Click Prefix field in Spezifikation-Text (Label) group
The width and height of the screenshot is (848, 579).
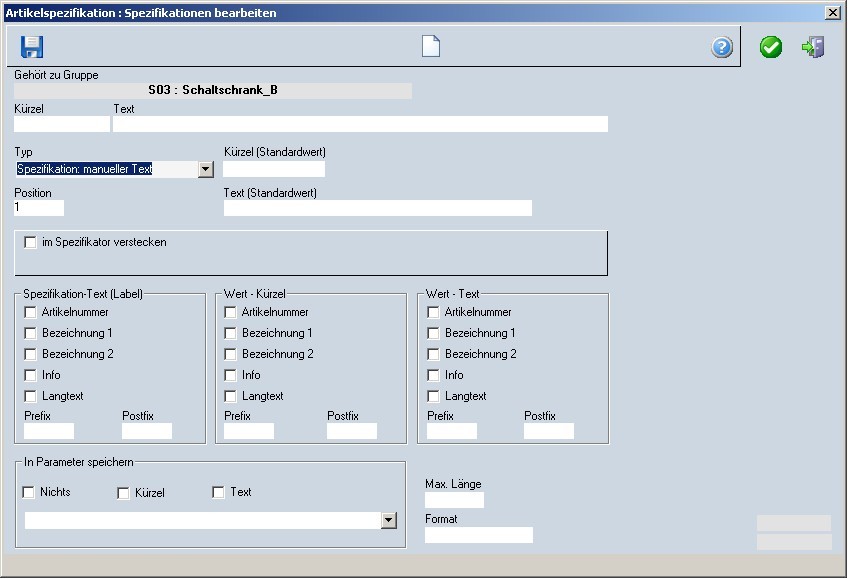point(49,431)
